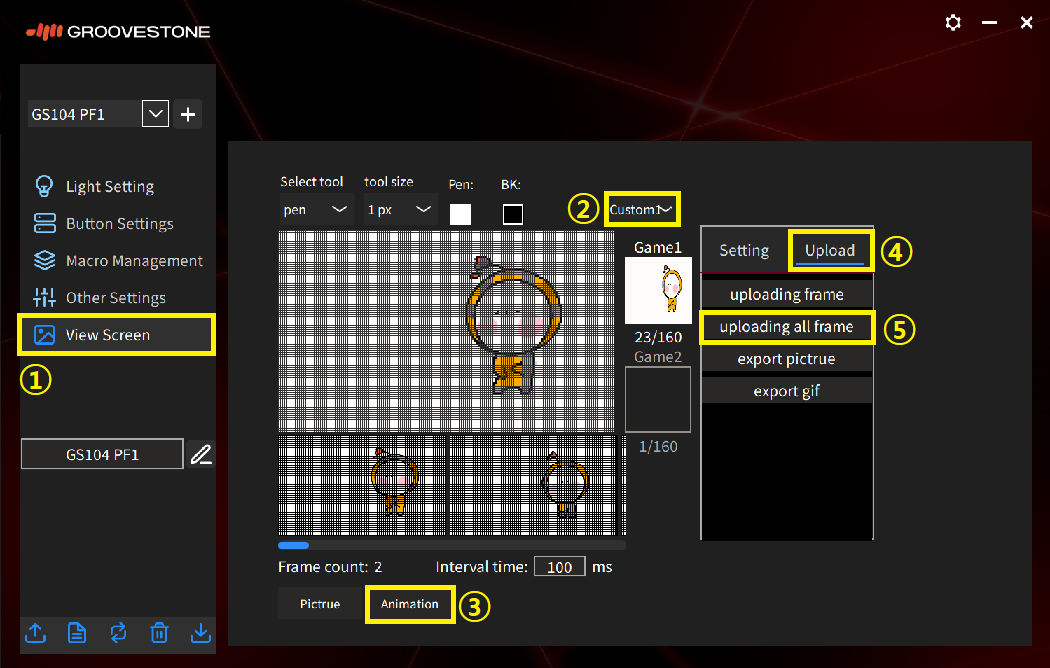Click the export gif button
Viewport: 1050px width, 668px height.
point(786,391)
